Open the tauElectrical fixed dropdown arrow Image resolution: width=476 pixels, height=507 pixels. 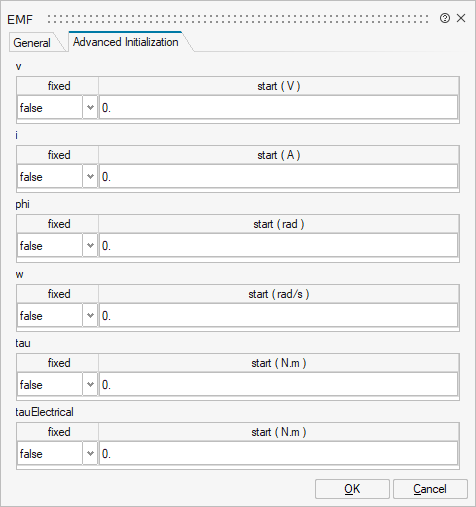[x=90, y=454]
